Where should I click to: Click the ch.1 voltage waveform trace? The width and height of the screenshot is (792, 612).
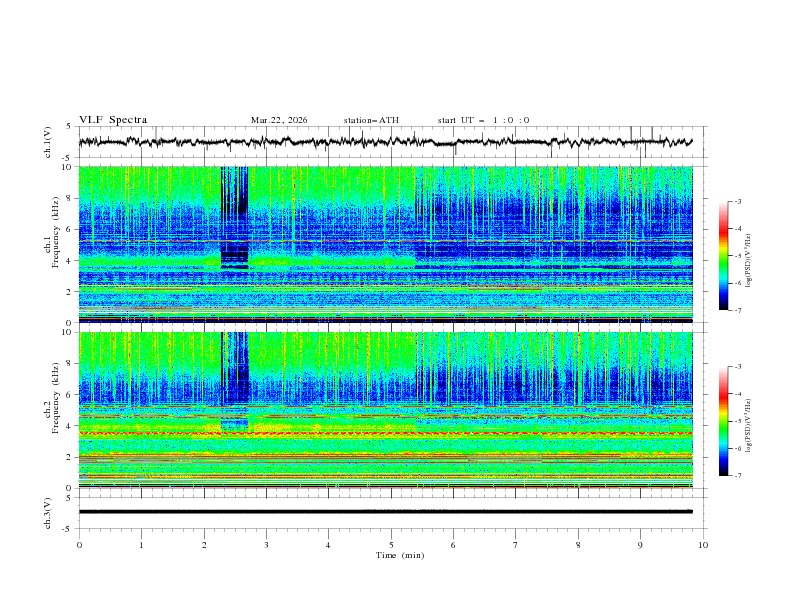click(385, 142)
